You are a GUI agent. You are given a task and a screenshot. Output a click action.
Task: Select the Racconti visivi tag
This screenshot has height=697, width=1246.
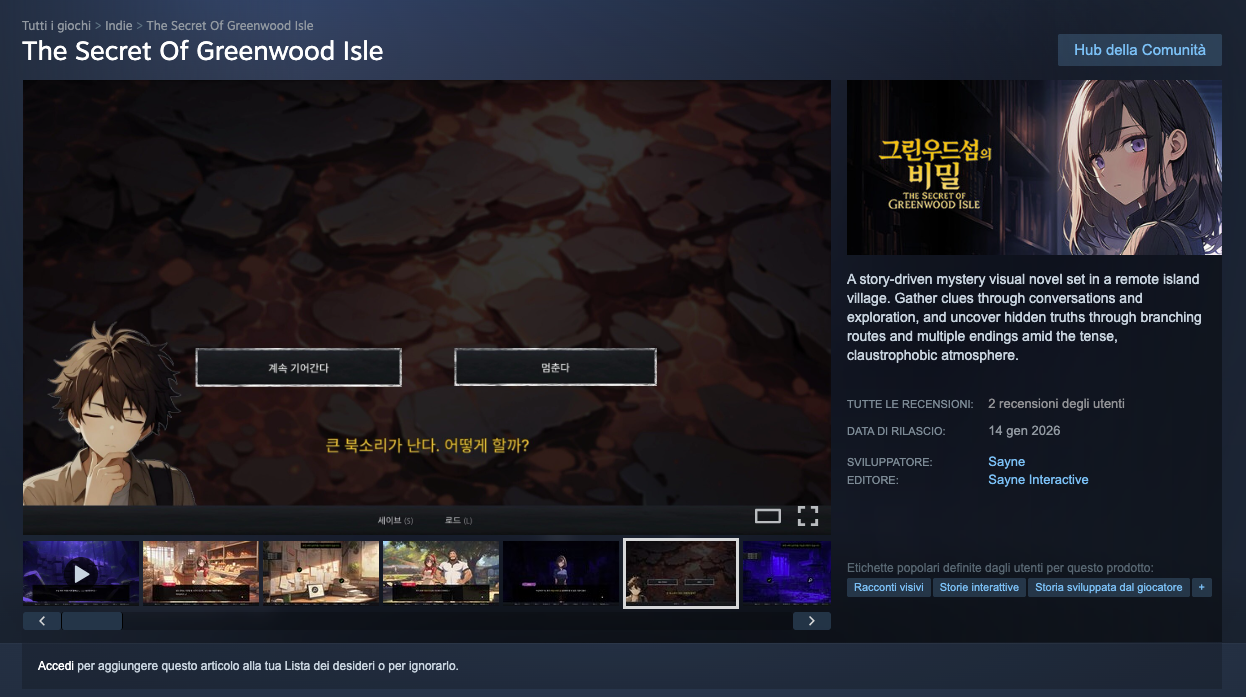pos(888,587)
